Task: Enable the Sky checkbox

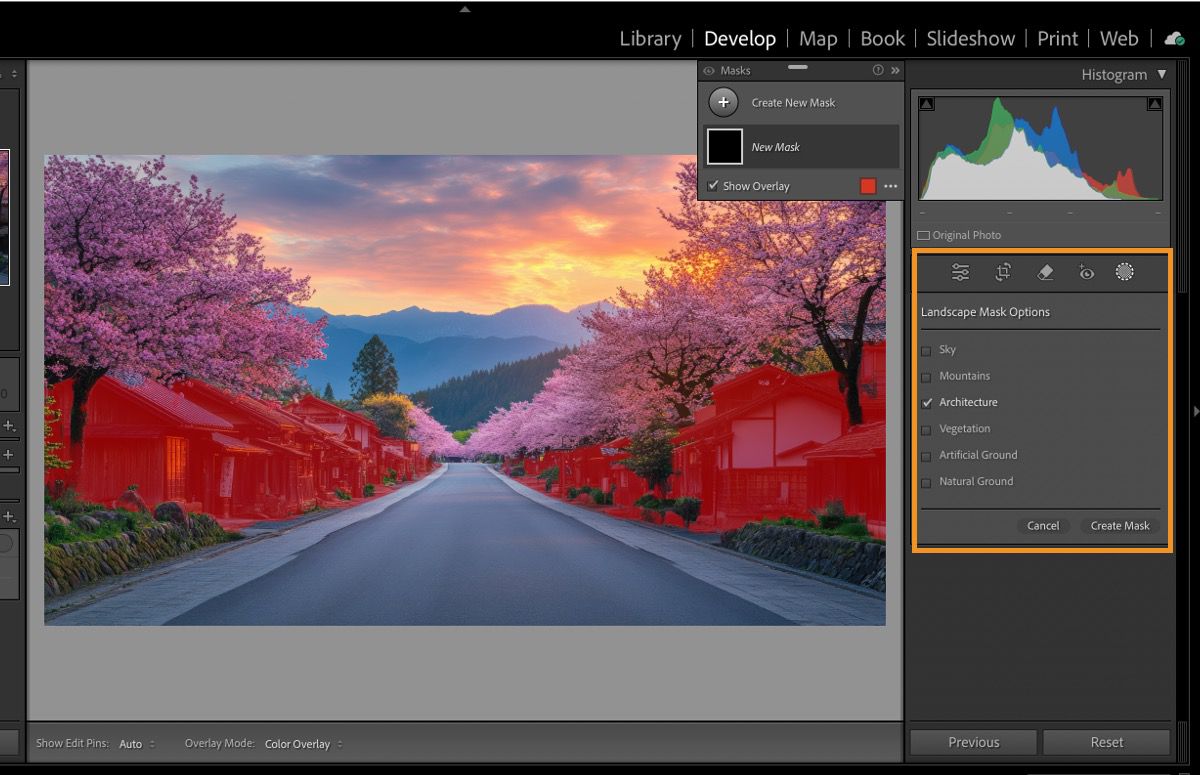Action: [x=925, y=350]
